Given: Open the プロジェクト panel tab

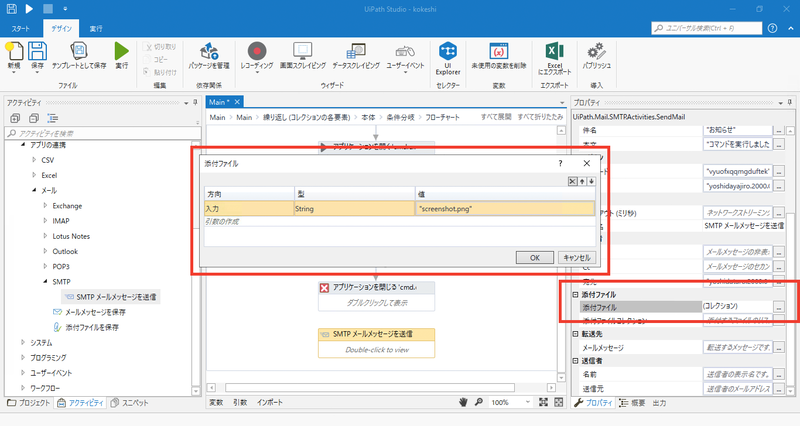Looking at the screenshot, I should coord(29,403).
